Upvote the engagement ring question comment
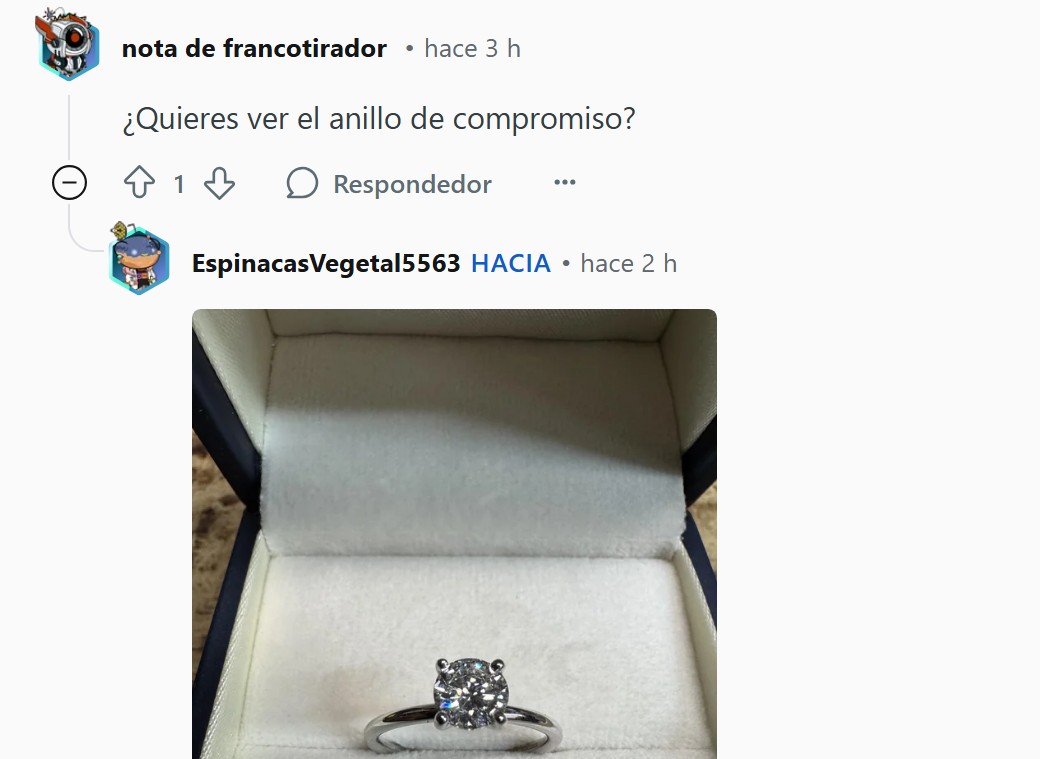Image resolution: width=1040 pixels, height=759 pixels. click(x=139, y=182)
